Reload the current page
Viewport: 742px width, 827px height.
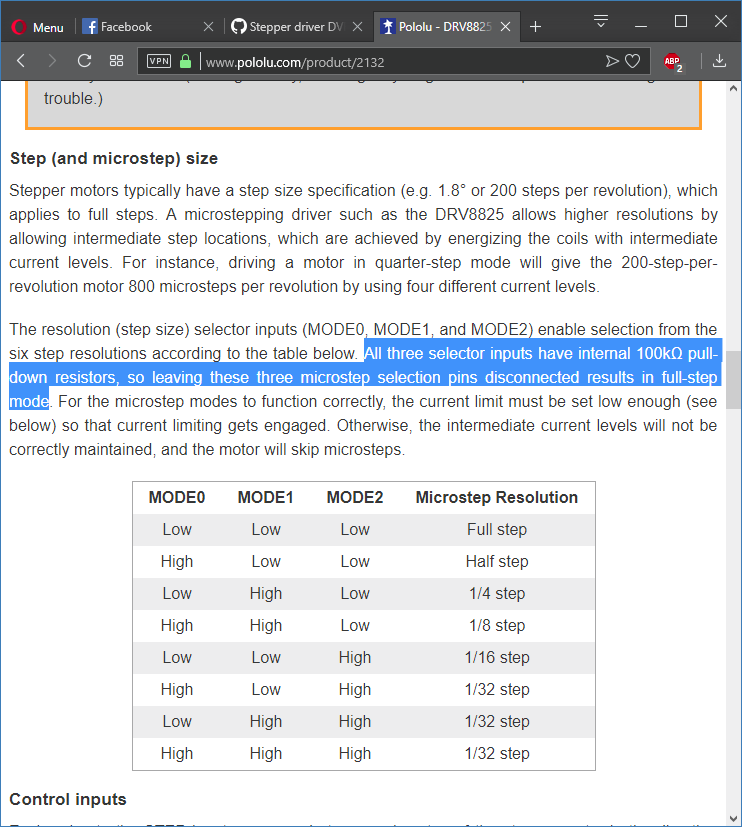(x=84, y=61)
